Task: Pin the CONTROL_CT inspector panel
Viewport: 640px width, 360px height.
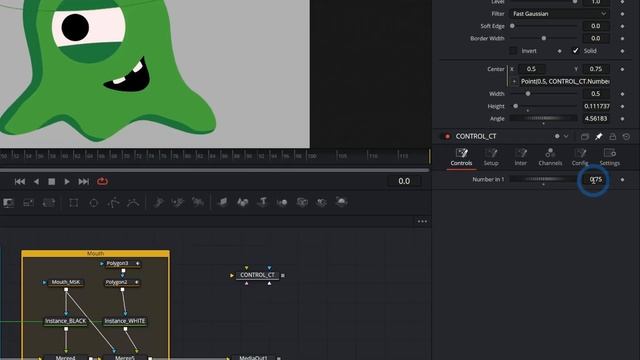Action: [599, 136]
